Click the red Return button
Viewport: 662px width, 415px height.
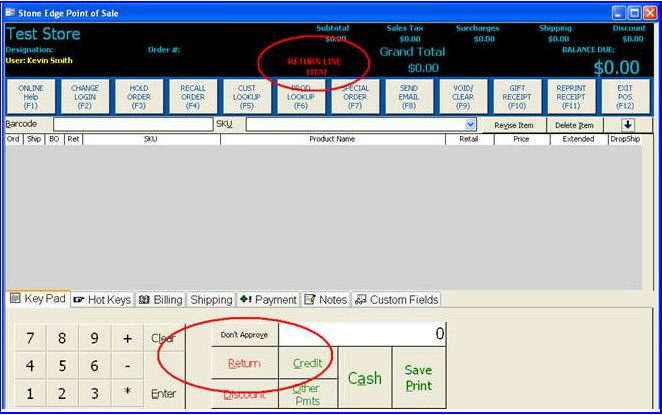click(244, 363)
